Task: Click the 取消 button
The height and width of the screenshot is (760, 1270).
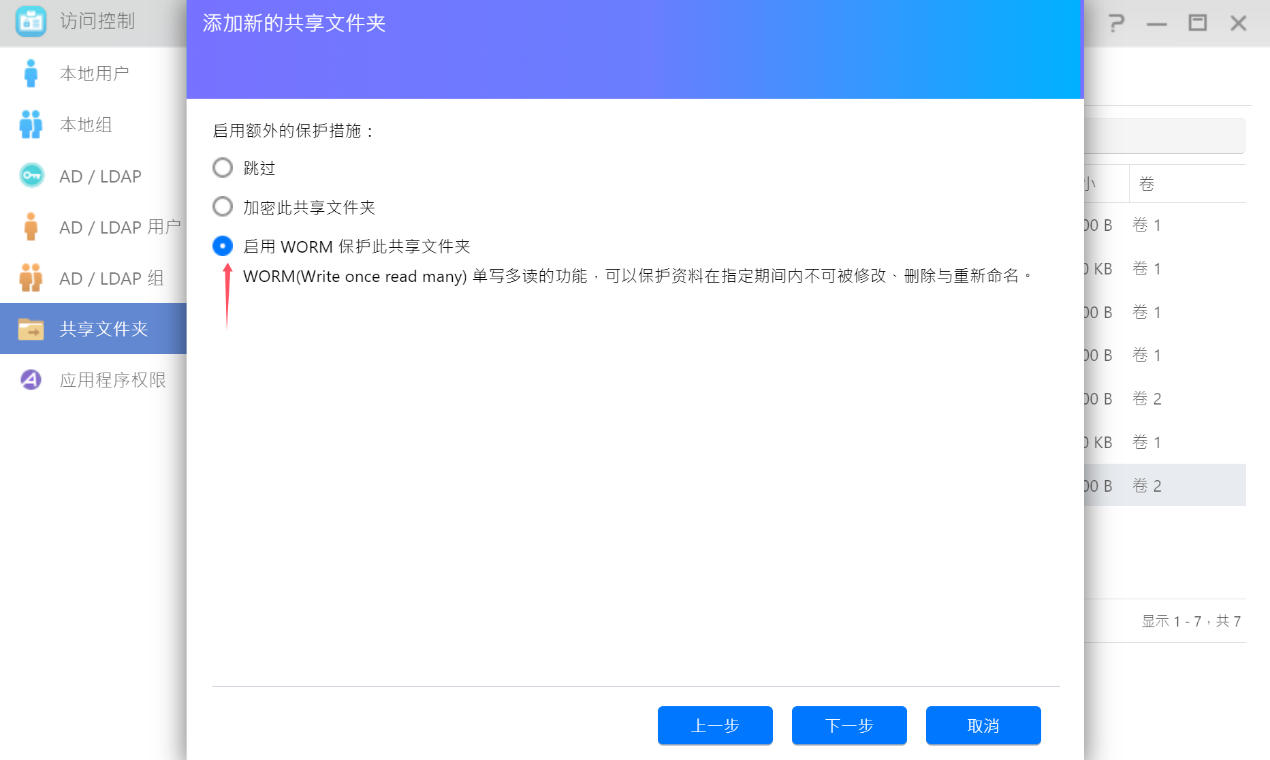Action: pyautogui.click(x=983, y=726)
